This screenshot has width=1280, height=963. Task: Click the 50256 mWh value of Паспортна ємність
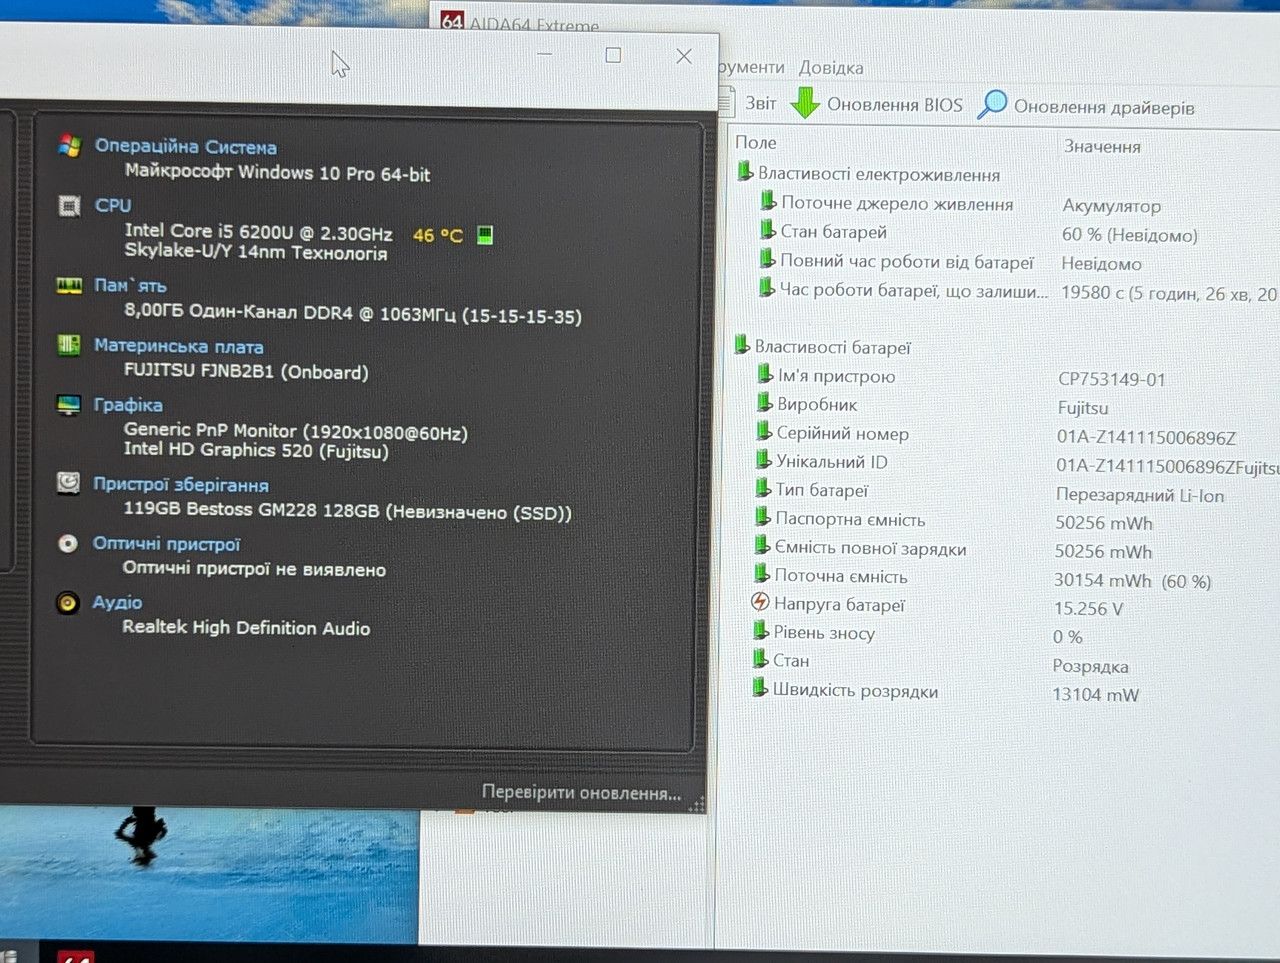click(1104, 523)
